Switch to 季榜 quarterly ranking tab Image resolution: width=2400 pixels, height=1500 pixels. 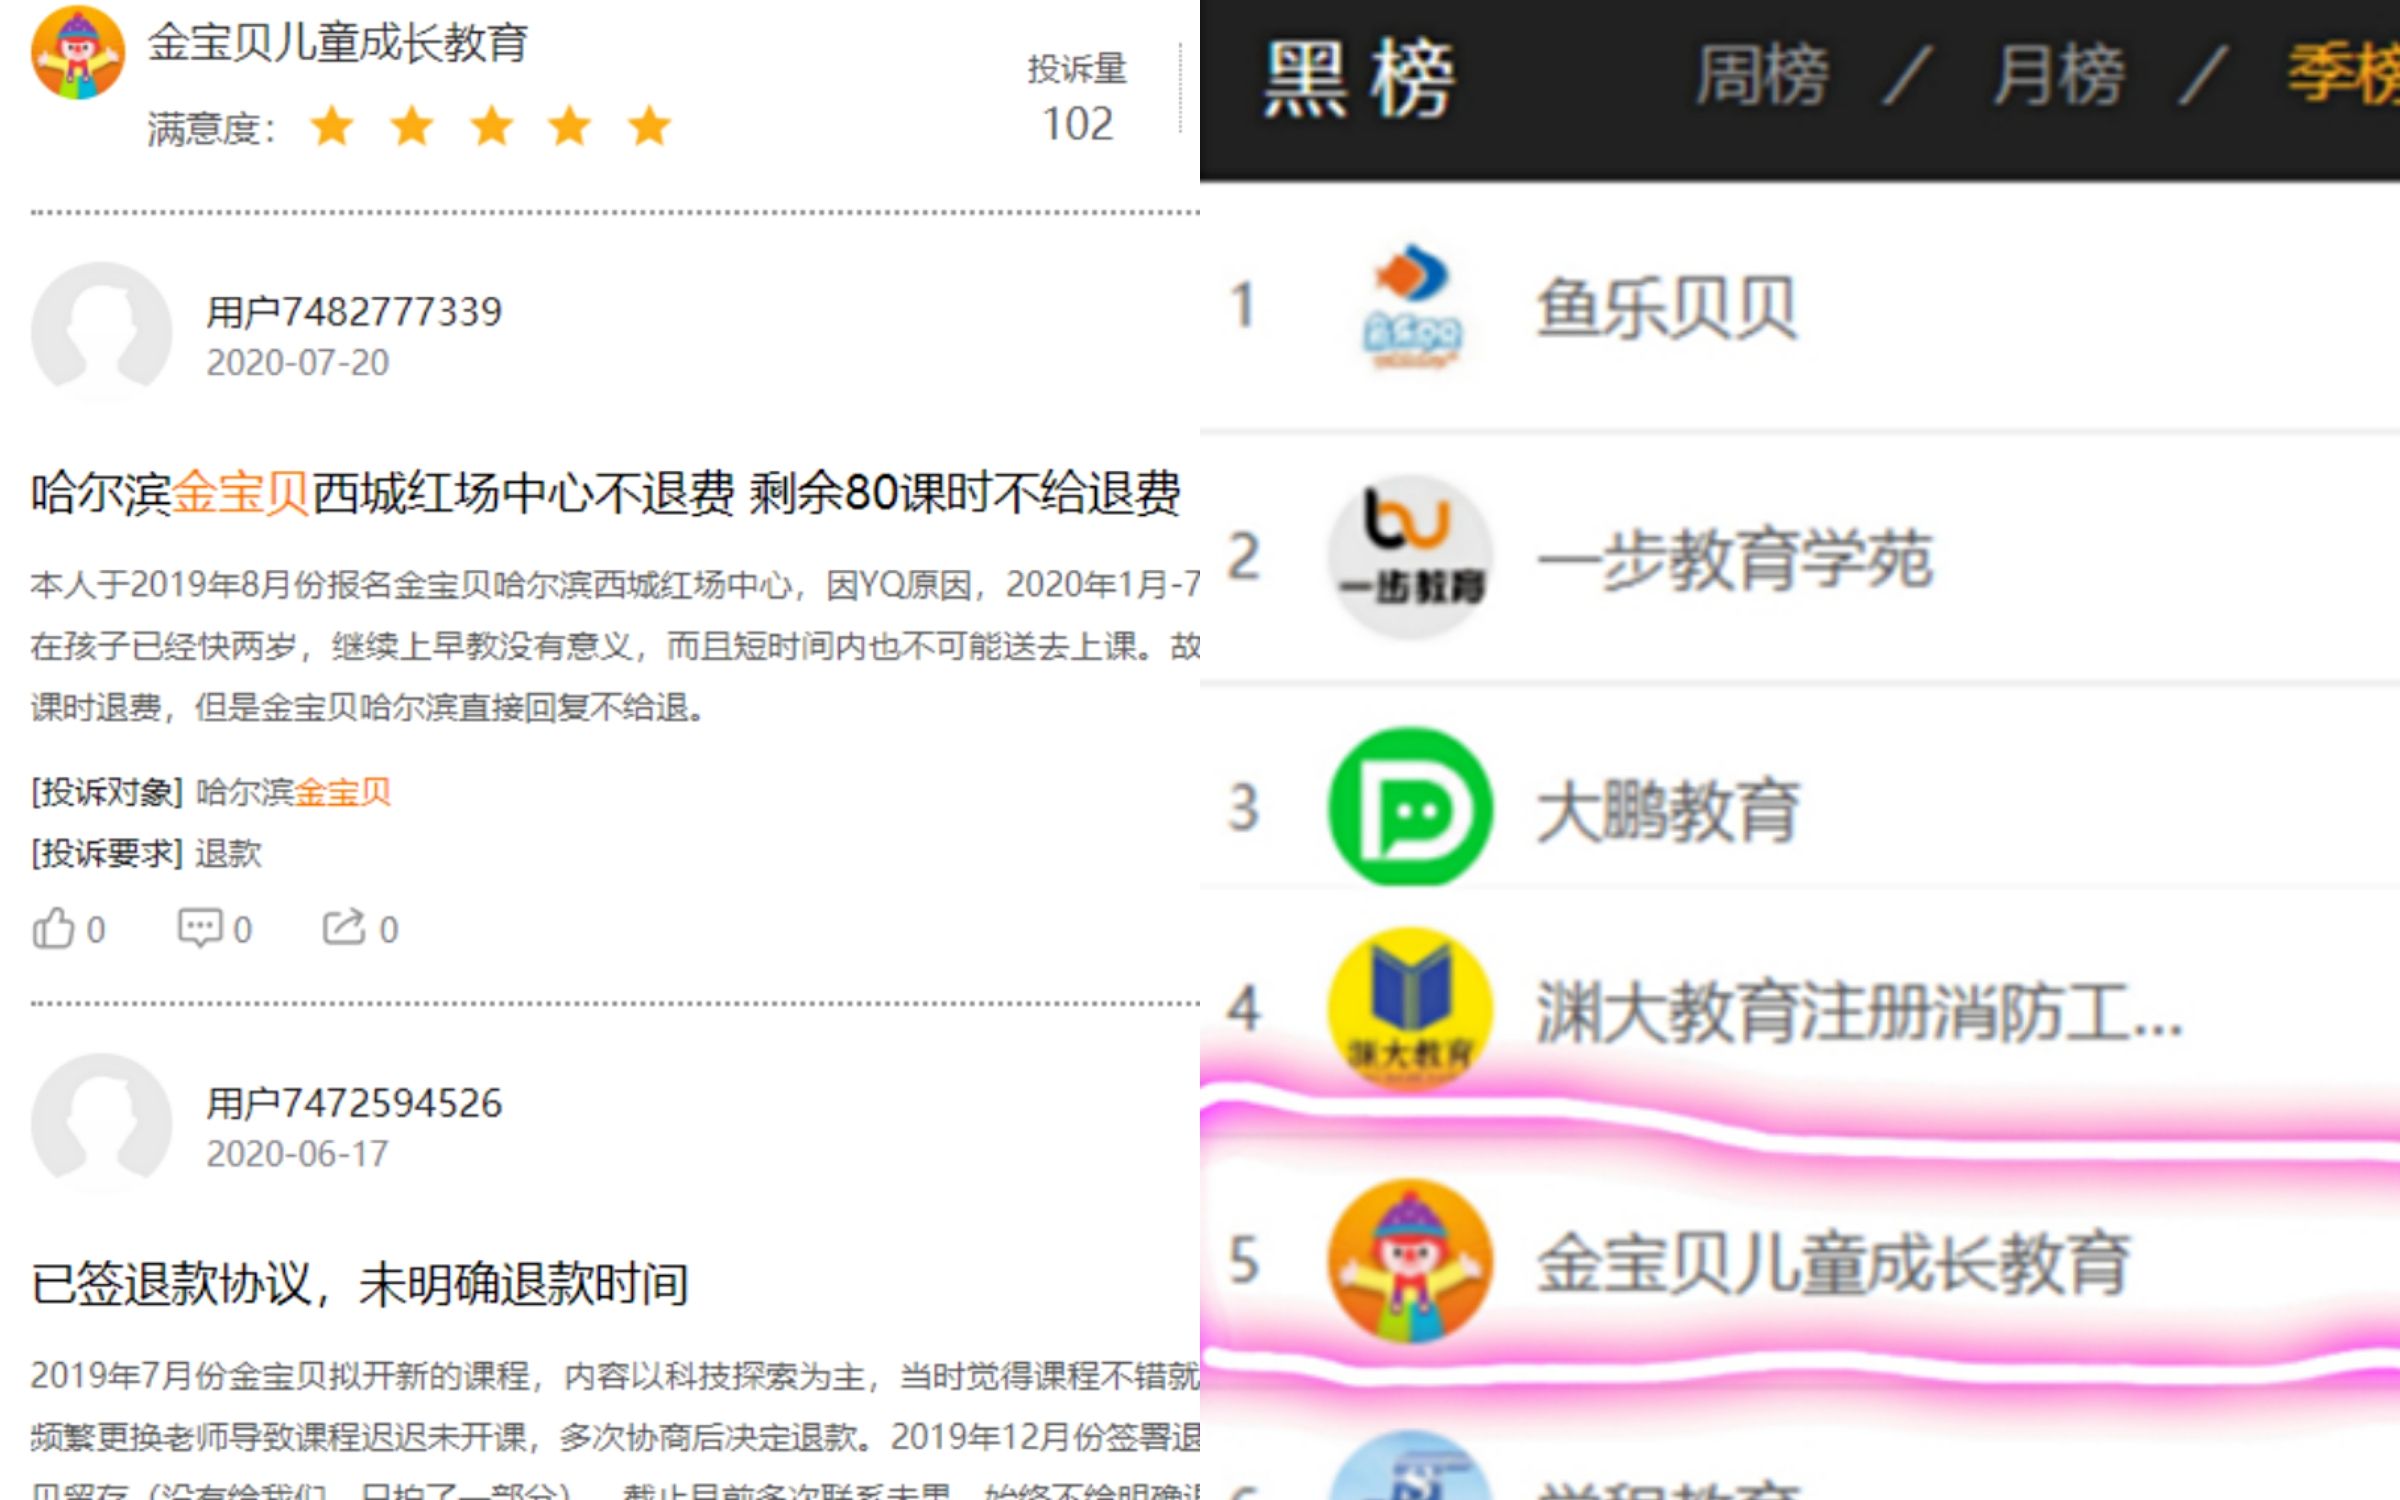[2343, 76]
